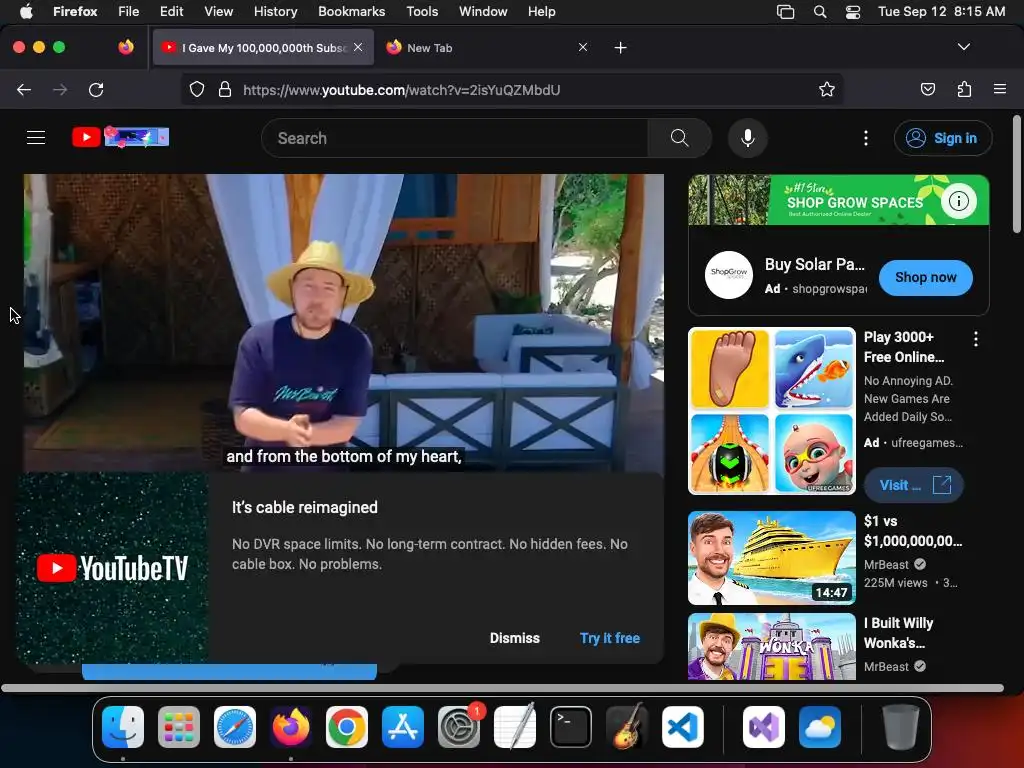This screenshot has width=1024, height=768.
Task: Bookmark this page with star icon
Action: tap(826, 89)
